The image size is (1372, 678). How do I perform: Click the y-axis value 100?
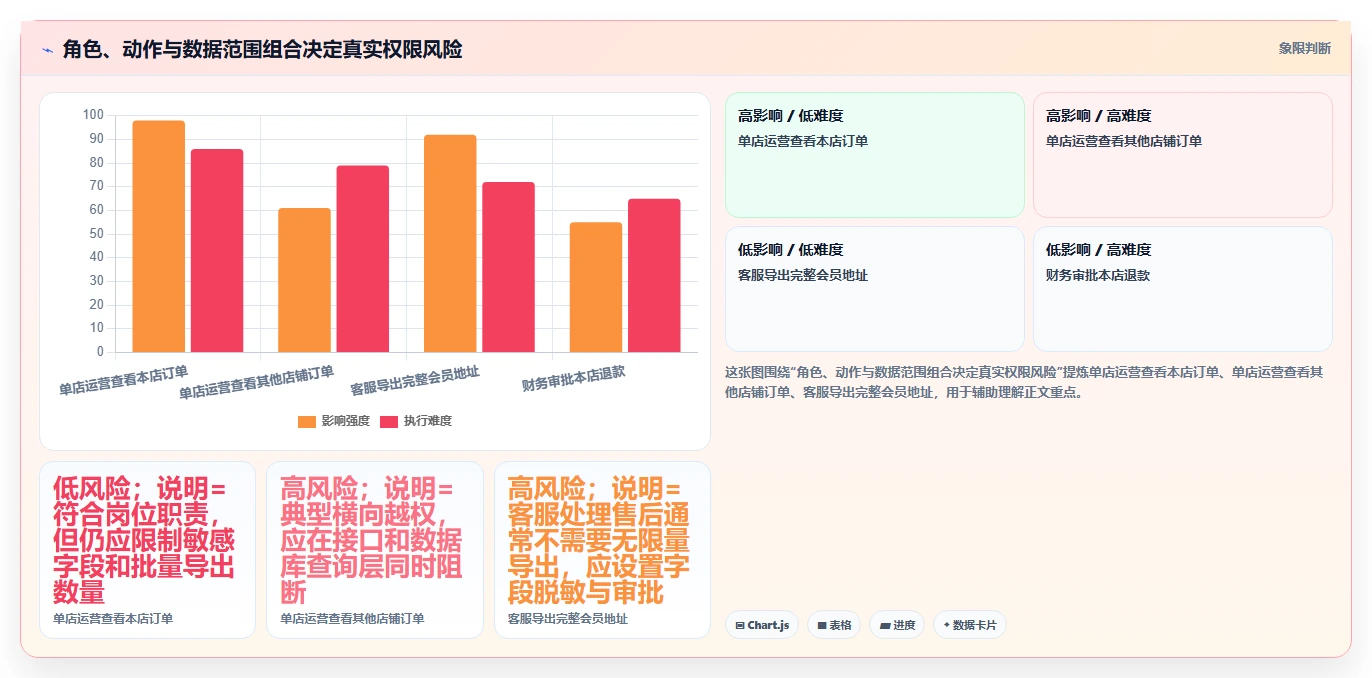point(93,115)
